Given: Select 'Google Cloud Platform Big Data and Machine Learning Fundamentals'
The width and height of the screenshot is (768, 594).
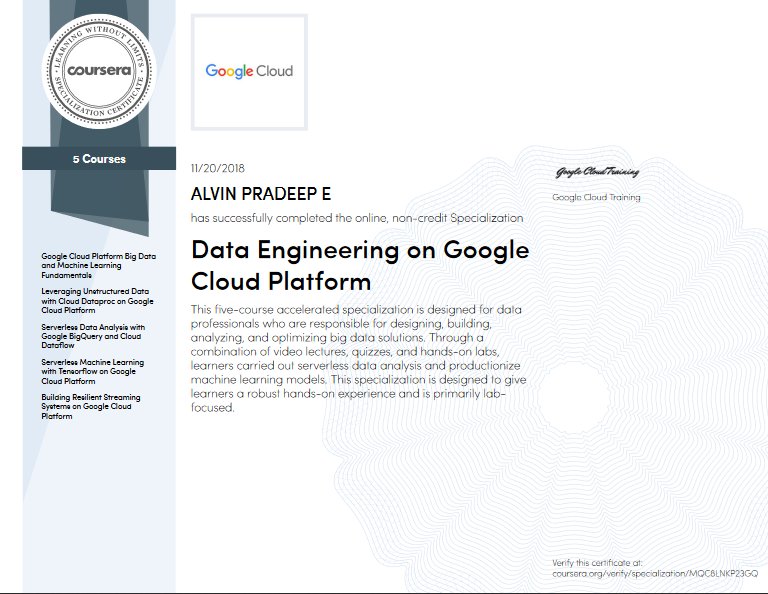Looking at the screenshot, I should [x=98, y=265].
